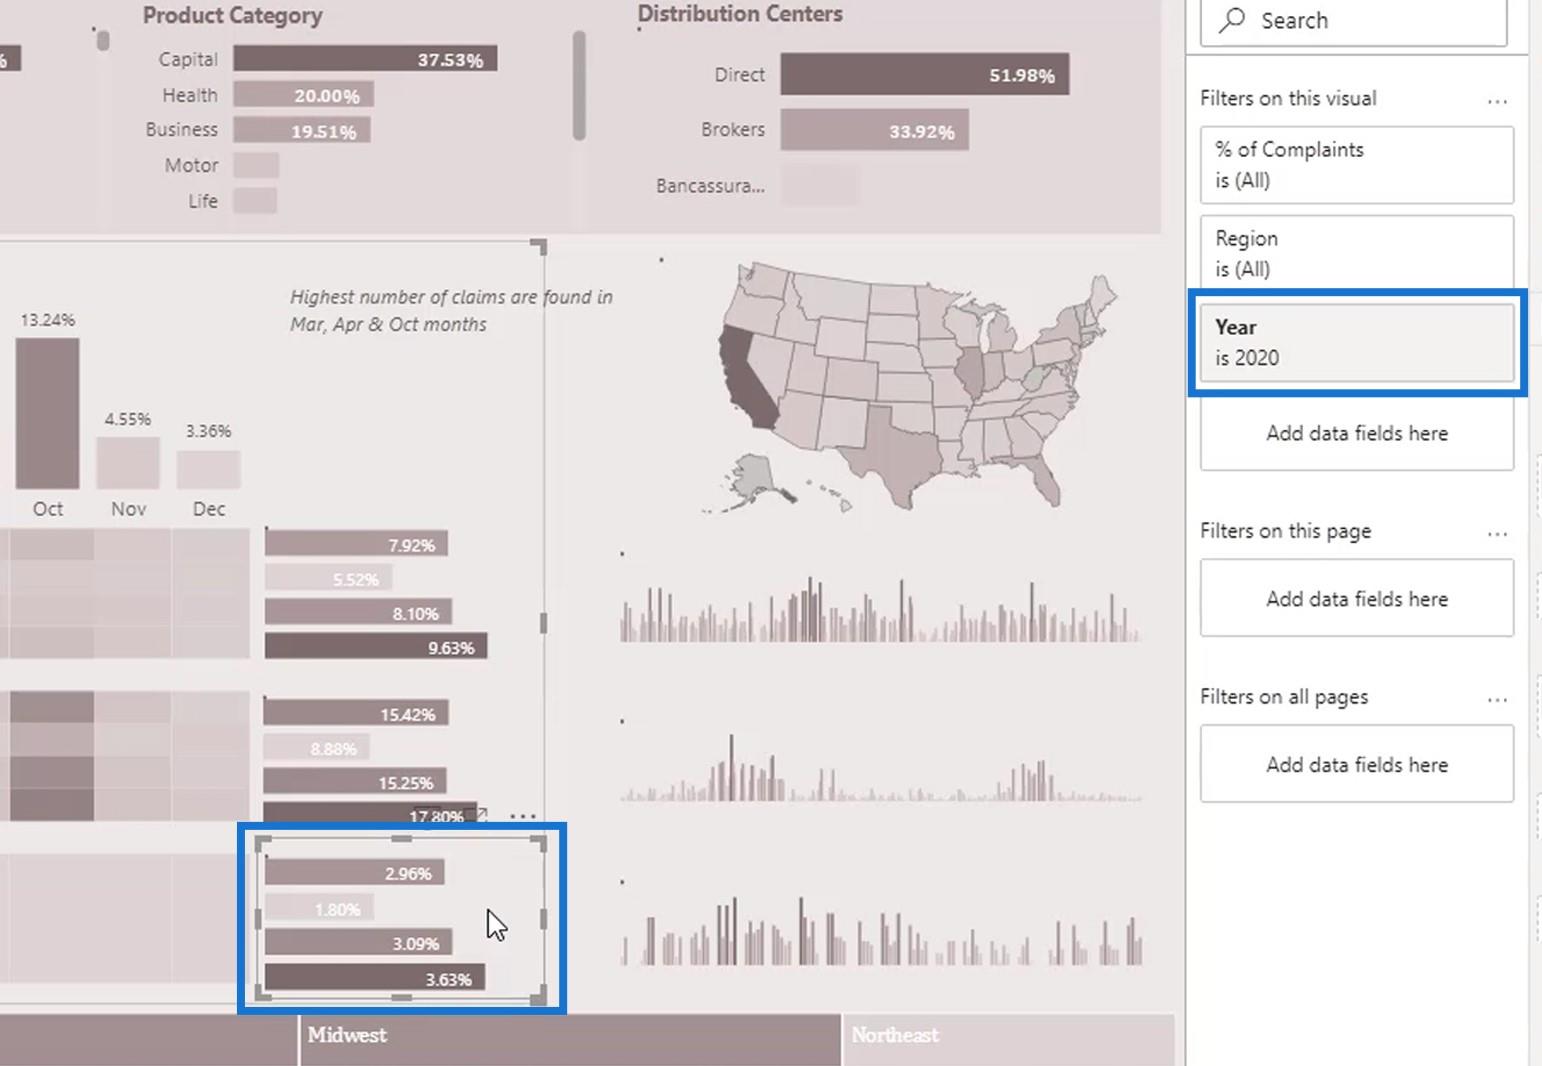The width and height of the screenshot is (1542, 1066).
Task: Click the Highest number of claims text box
Action: (x=451, y=310)
